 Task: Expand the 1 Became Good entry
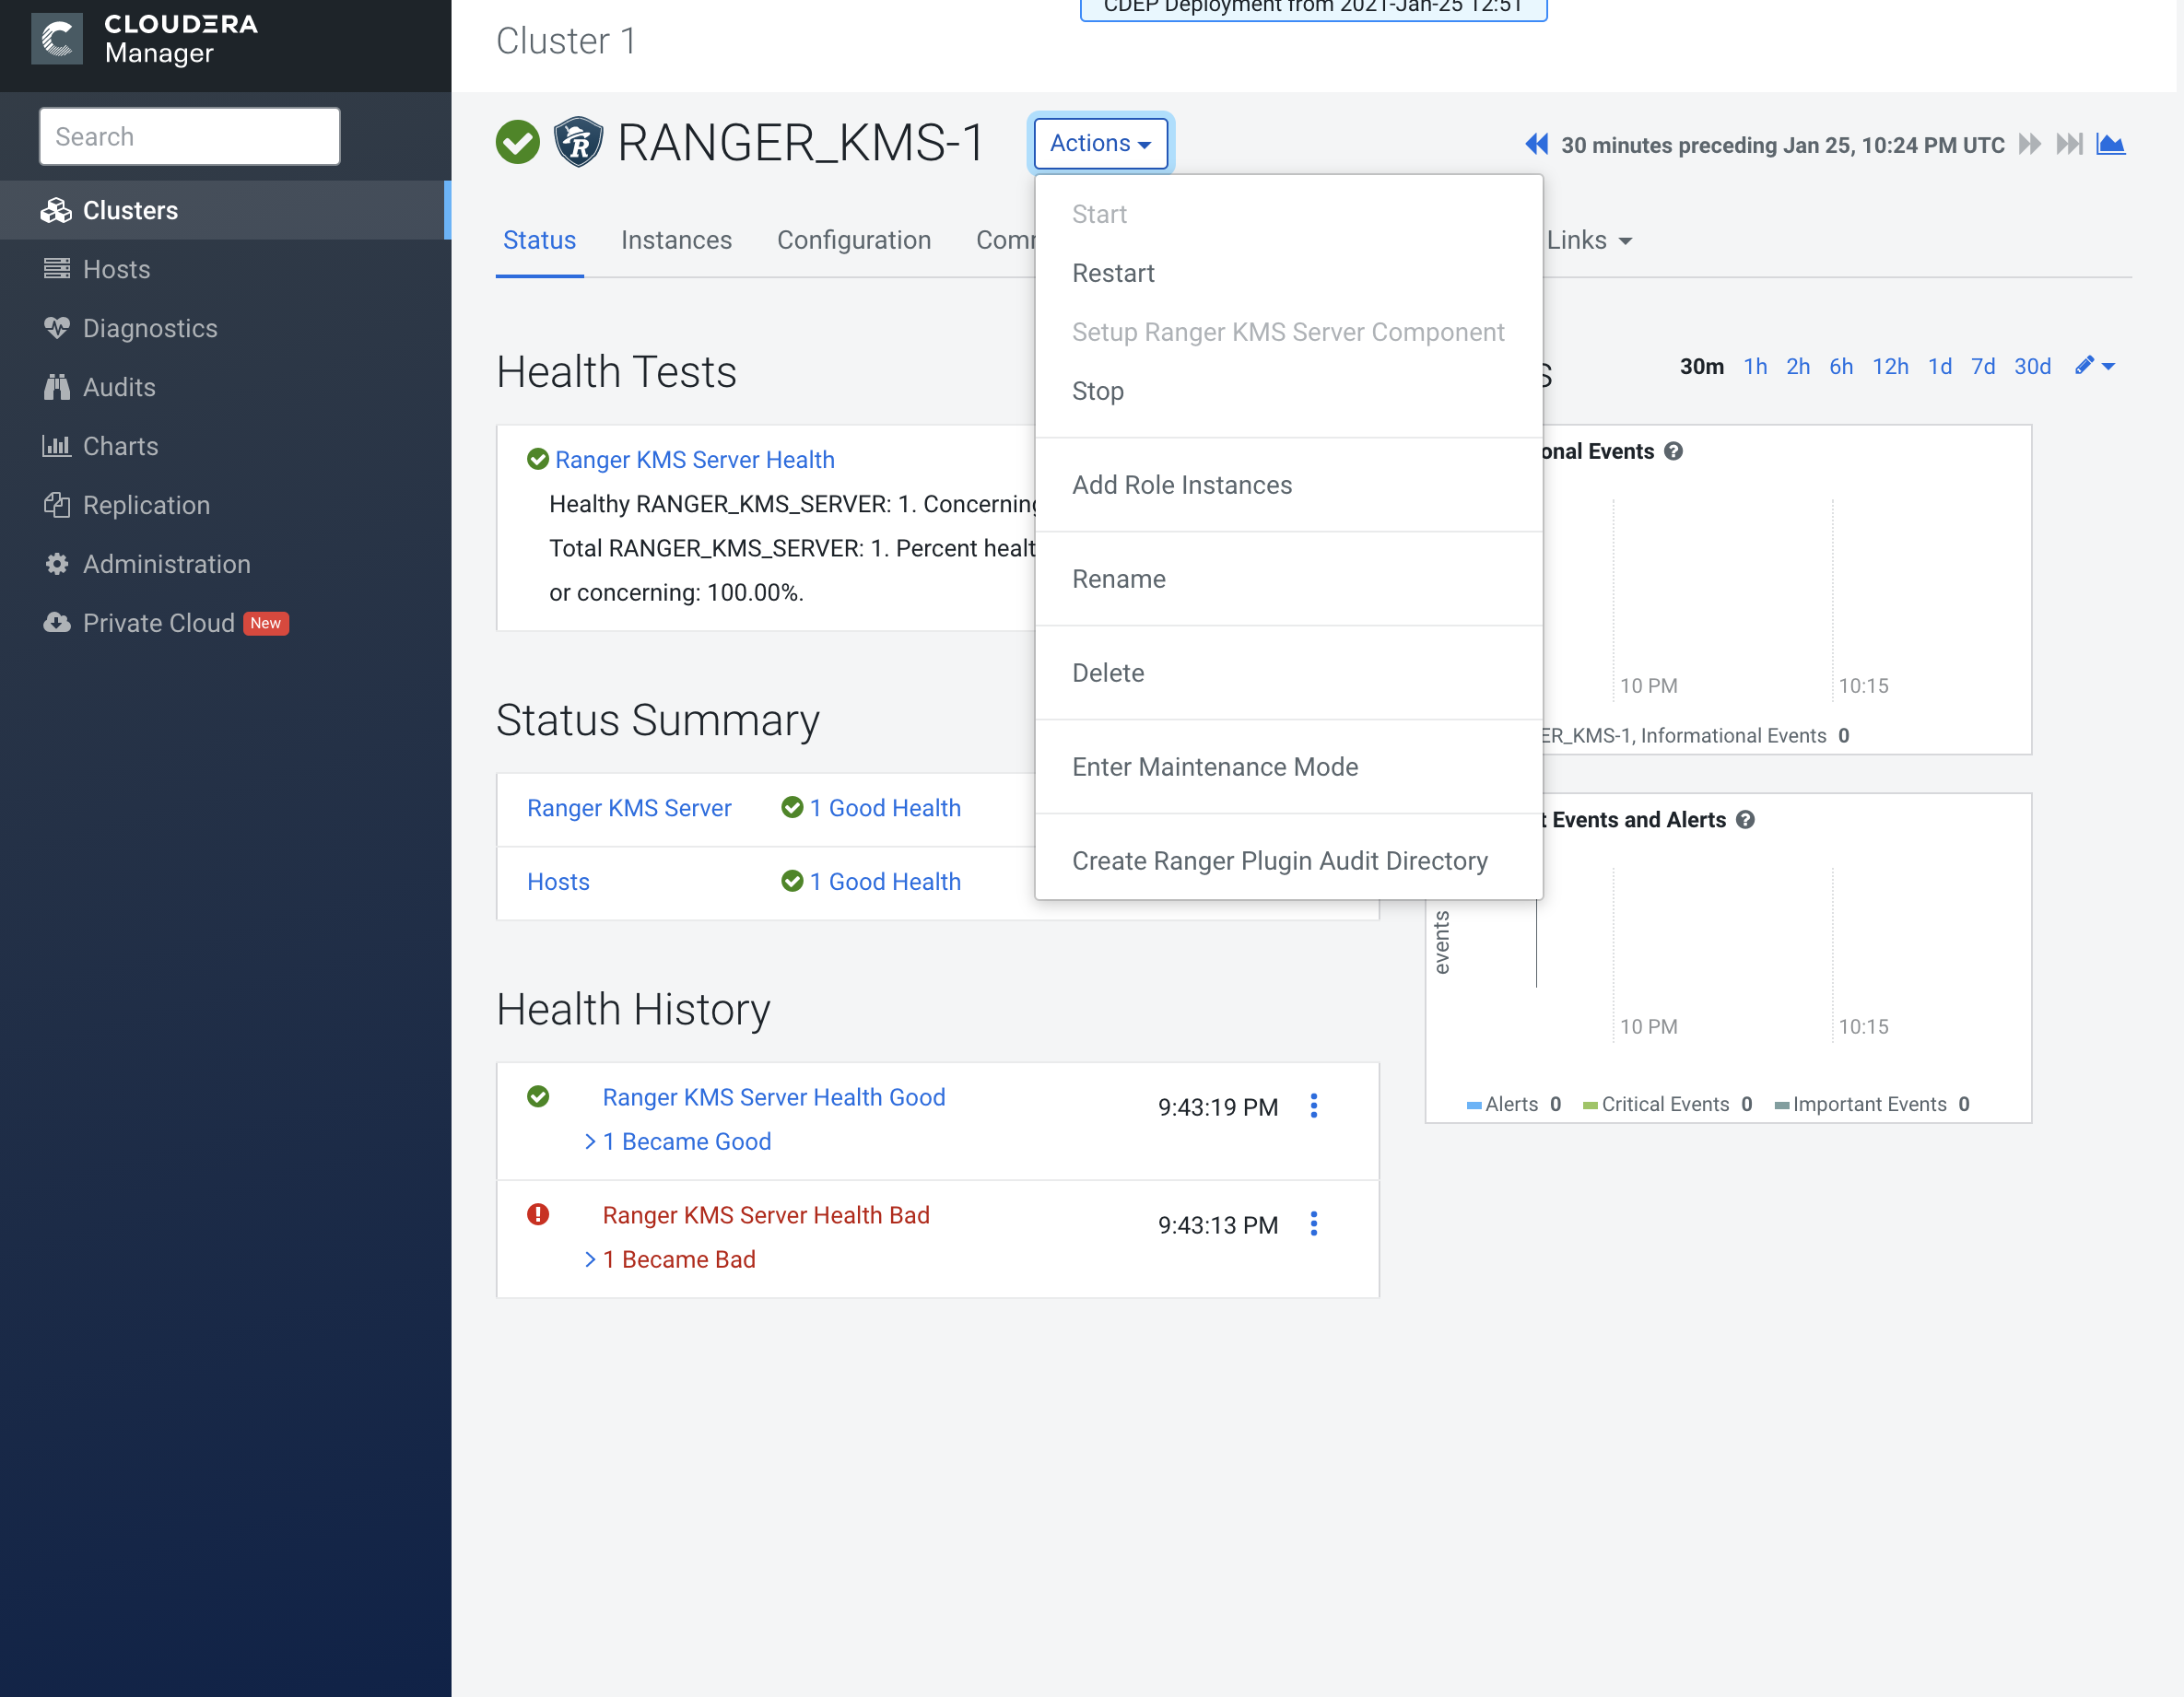pyautogui.click(x=686, y=1141)
